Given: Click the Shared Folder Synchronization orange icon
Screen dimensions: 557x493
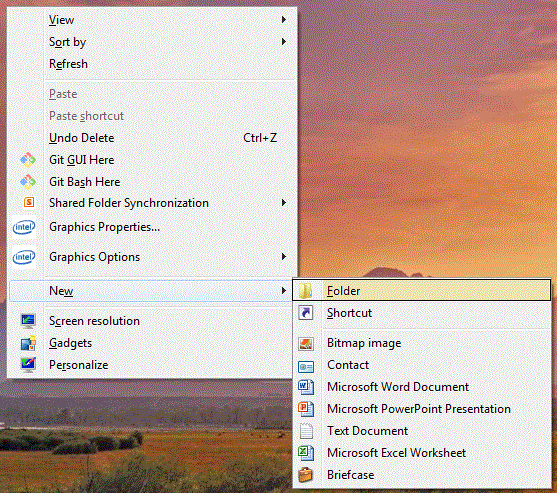Looking at the screenshot, I should (x=29, y=202).
